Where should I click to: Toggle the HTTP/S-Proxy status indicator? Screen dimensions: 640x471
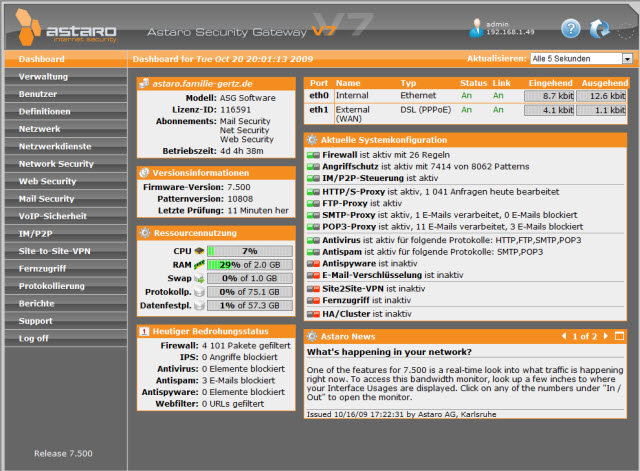(313, 192)
